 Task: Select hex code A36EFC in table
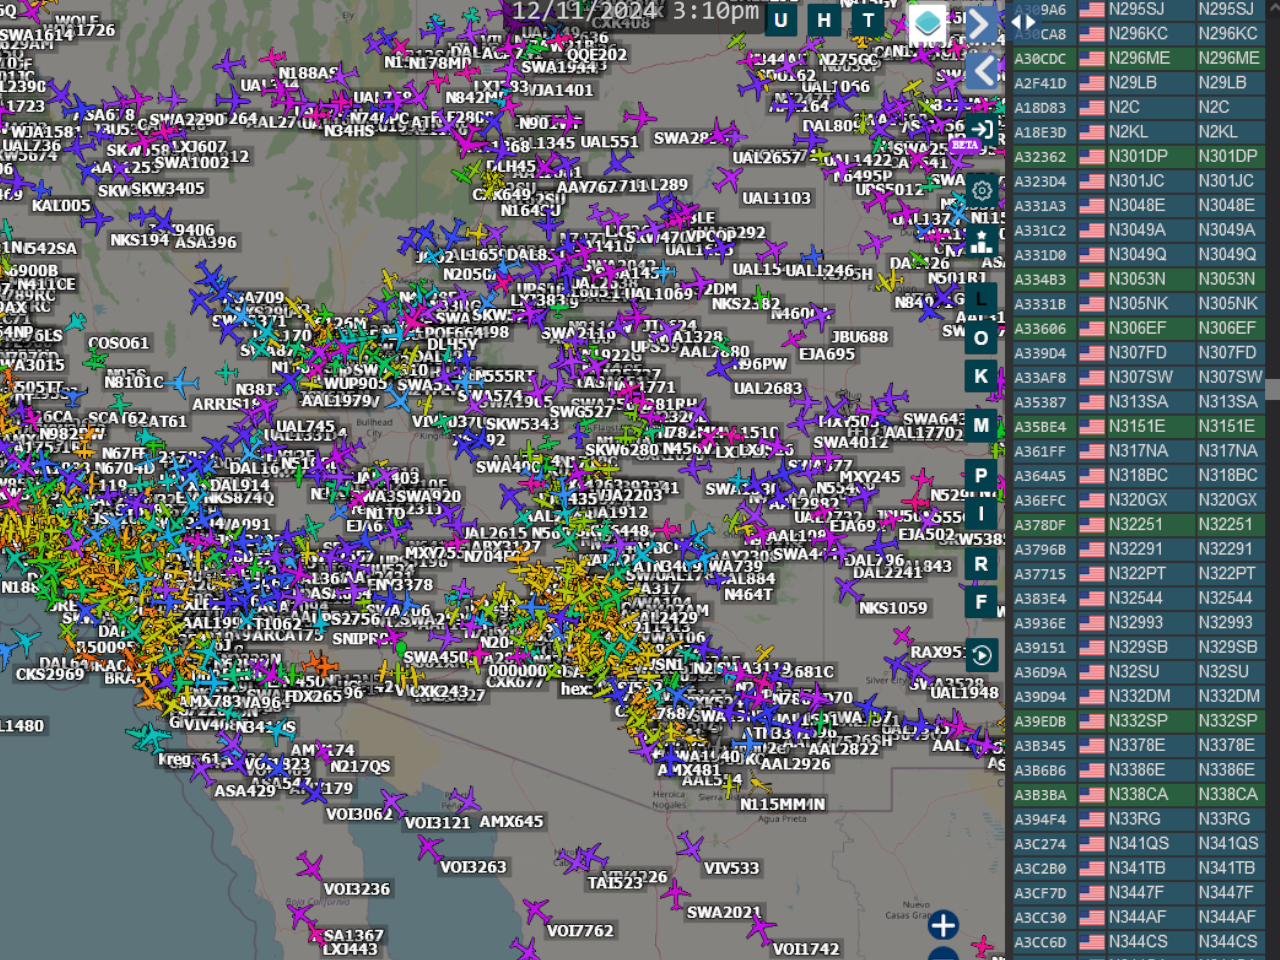pyautogui.click(x=1041, y=500)
